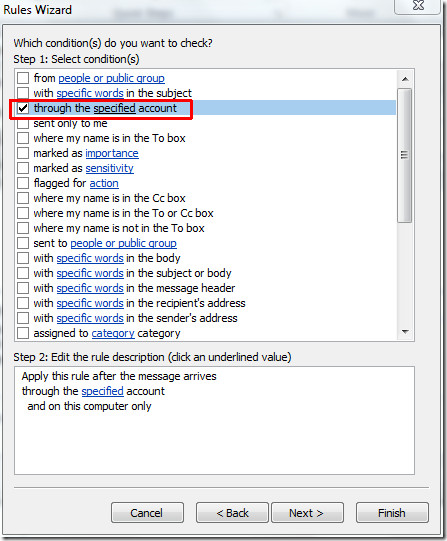This screenshot has height=541, width=447.
Task: Click 'specified' link in rule description
Action: click(102, 391)
